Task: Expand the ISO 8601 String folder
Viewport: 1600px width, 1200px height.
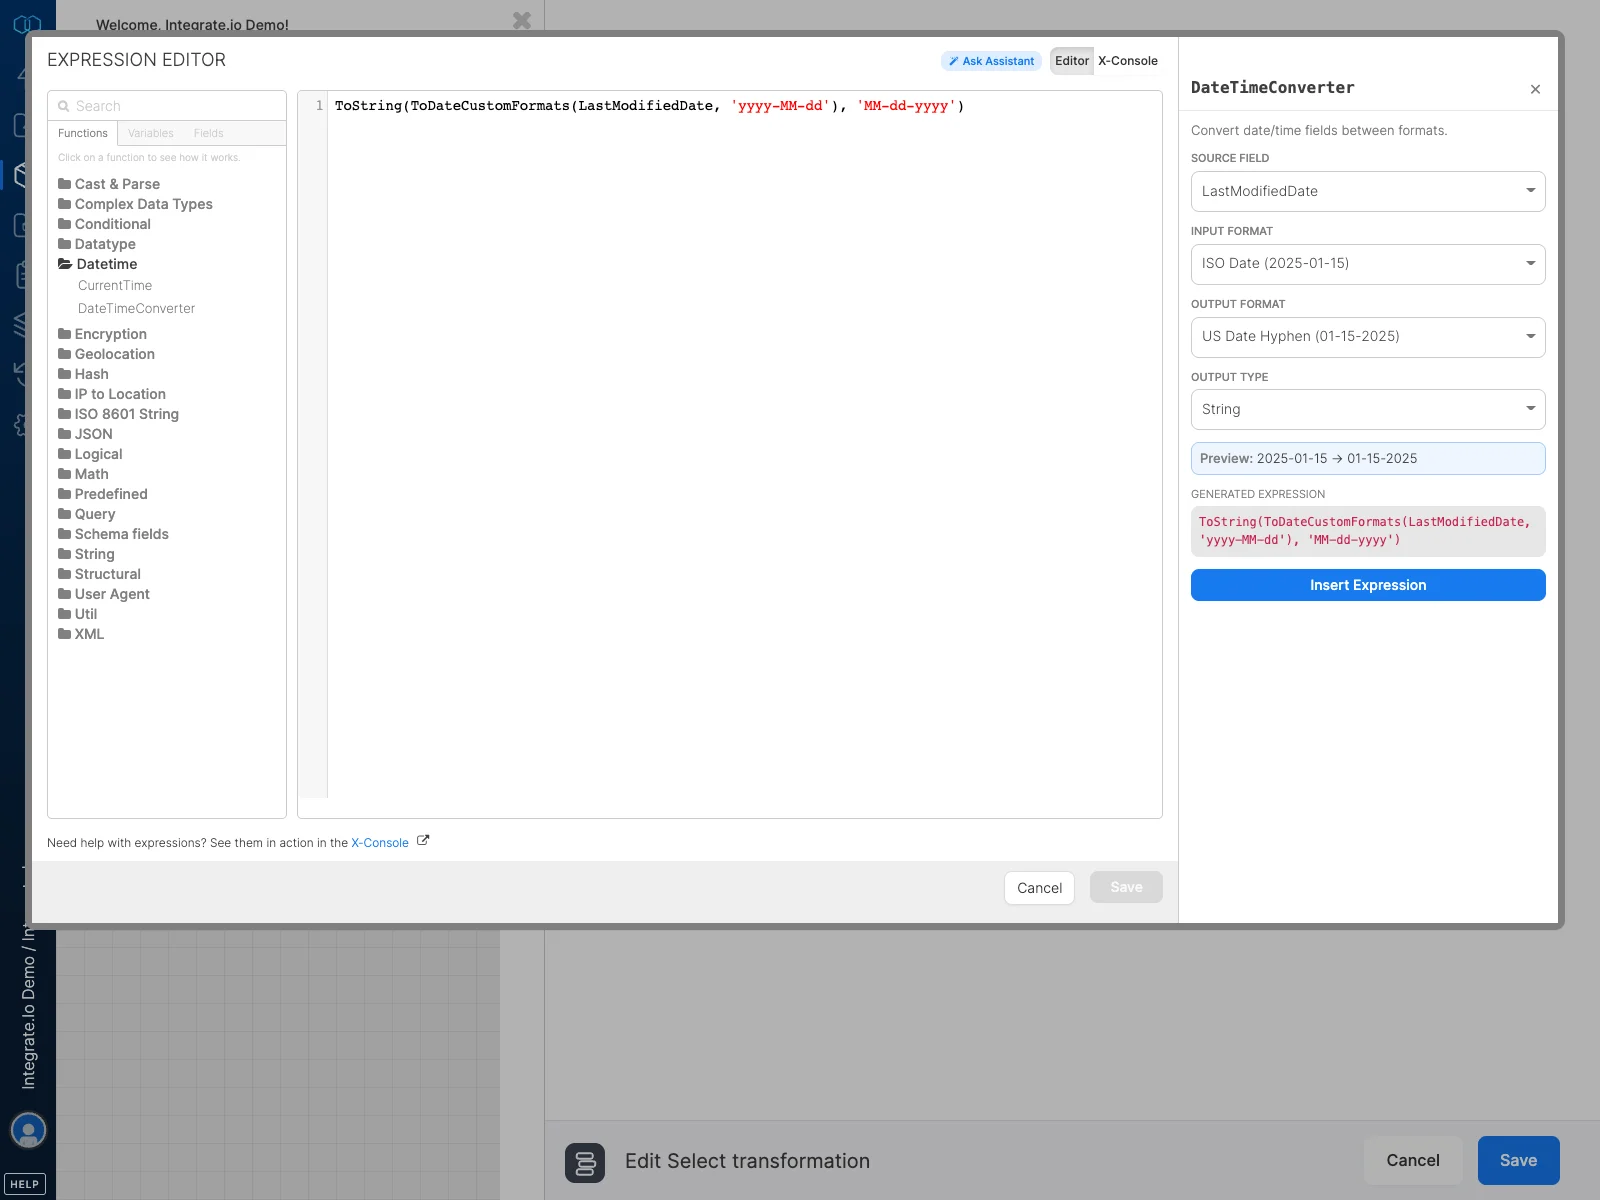Action: click(x=118, y=414)
